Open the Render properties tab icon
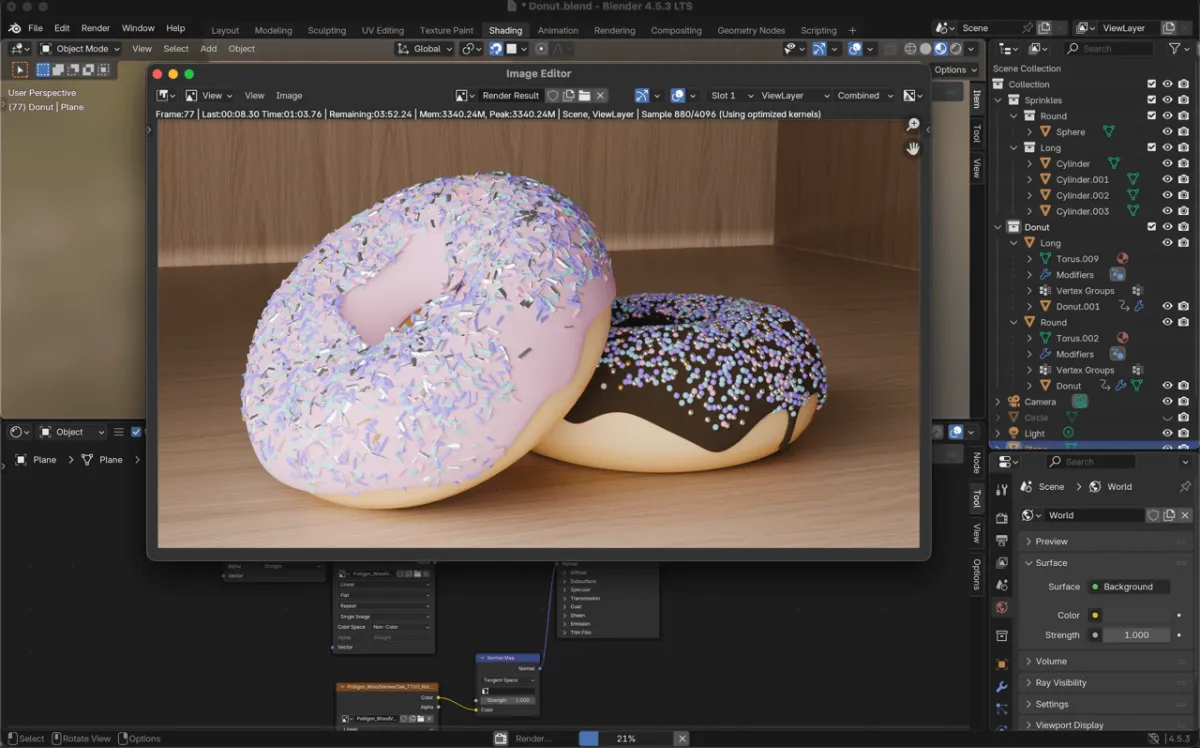1200x748 pixels. 1002,518
